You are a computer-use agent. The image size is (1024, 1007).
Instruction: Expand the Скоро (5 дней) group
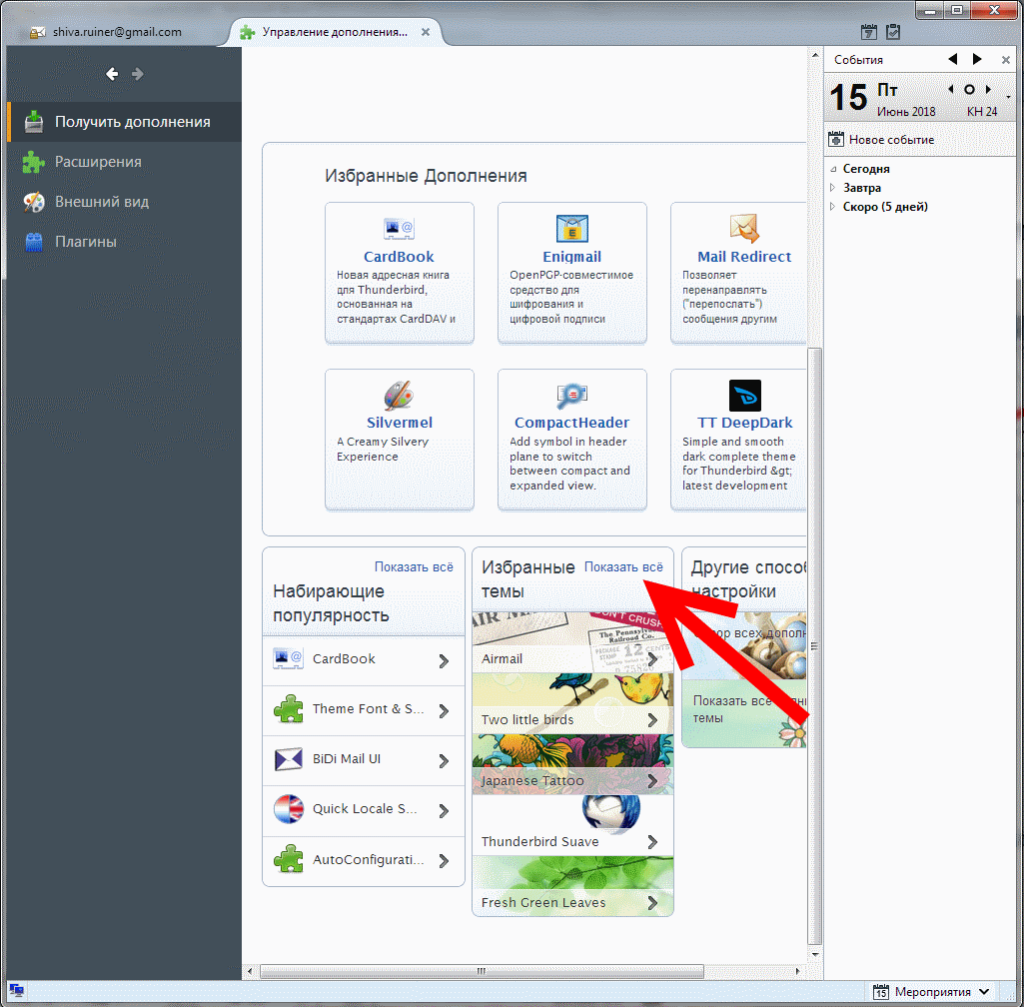(833, 207)
